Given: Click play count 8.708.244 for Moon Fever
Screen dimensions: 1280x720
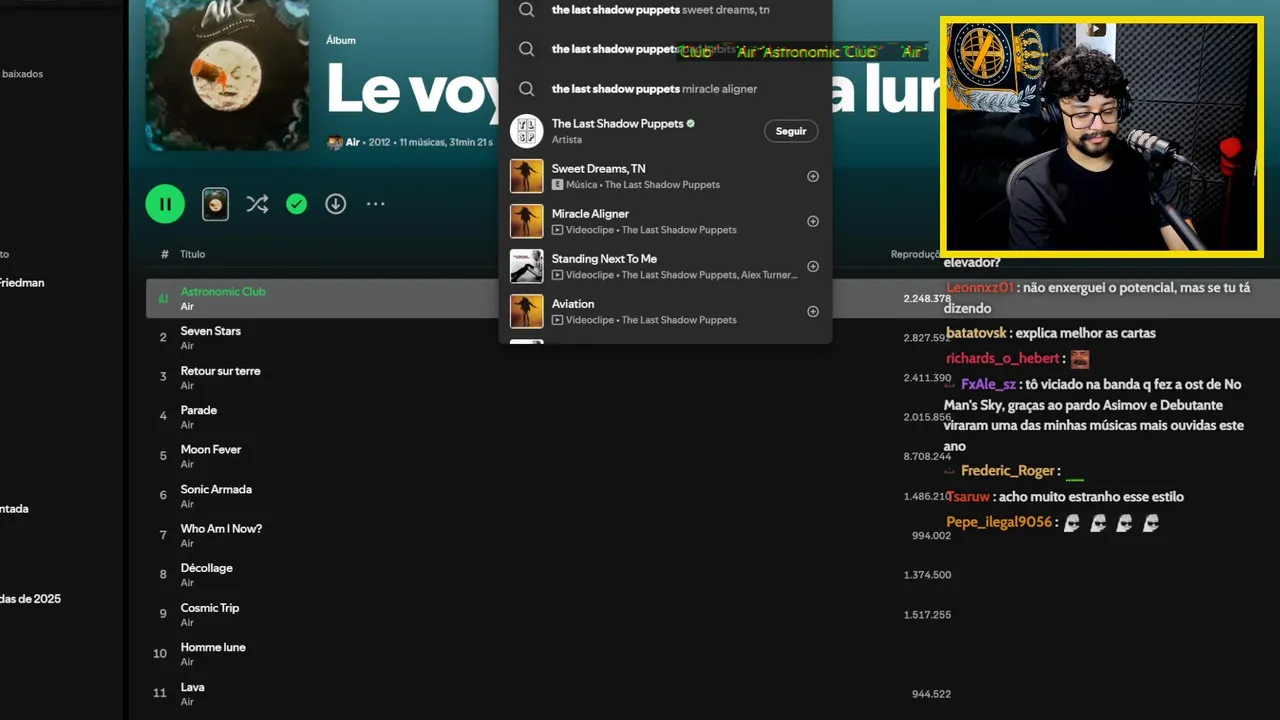Looking at the screenshot, I should click(x=927, y=456).
